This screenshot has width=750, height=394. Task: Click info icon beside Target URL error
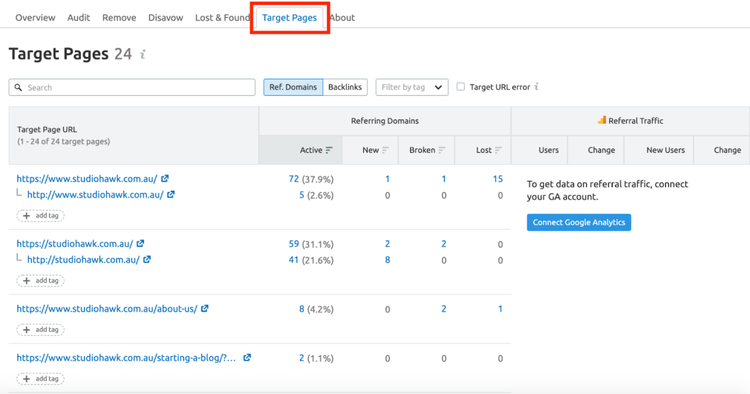point(537,87)
